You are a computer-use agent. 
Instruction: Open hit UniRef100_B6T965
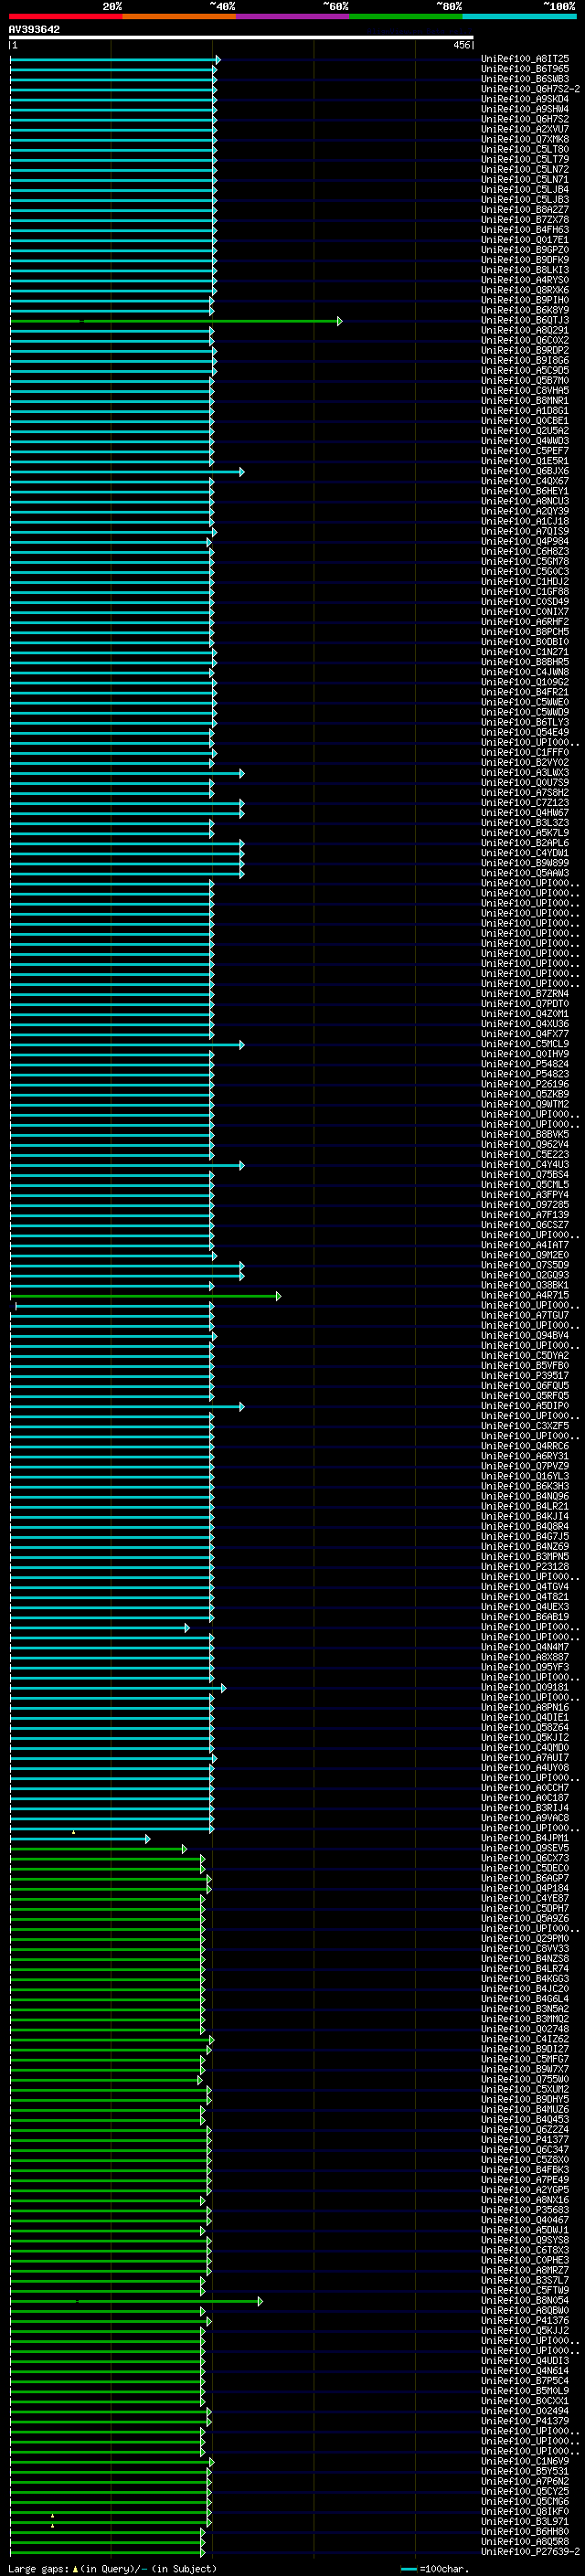[525, 69]
